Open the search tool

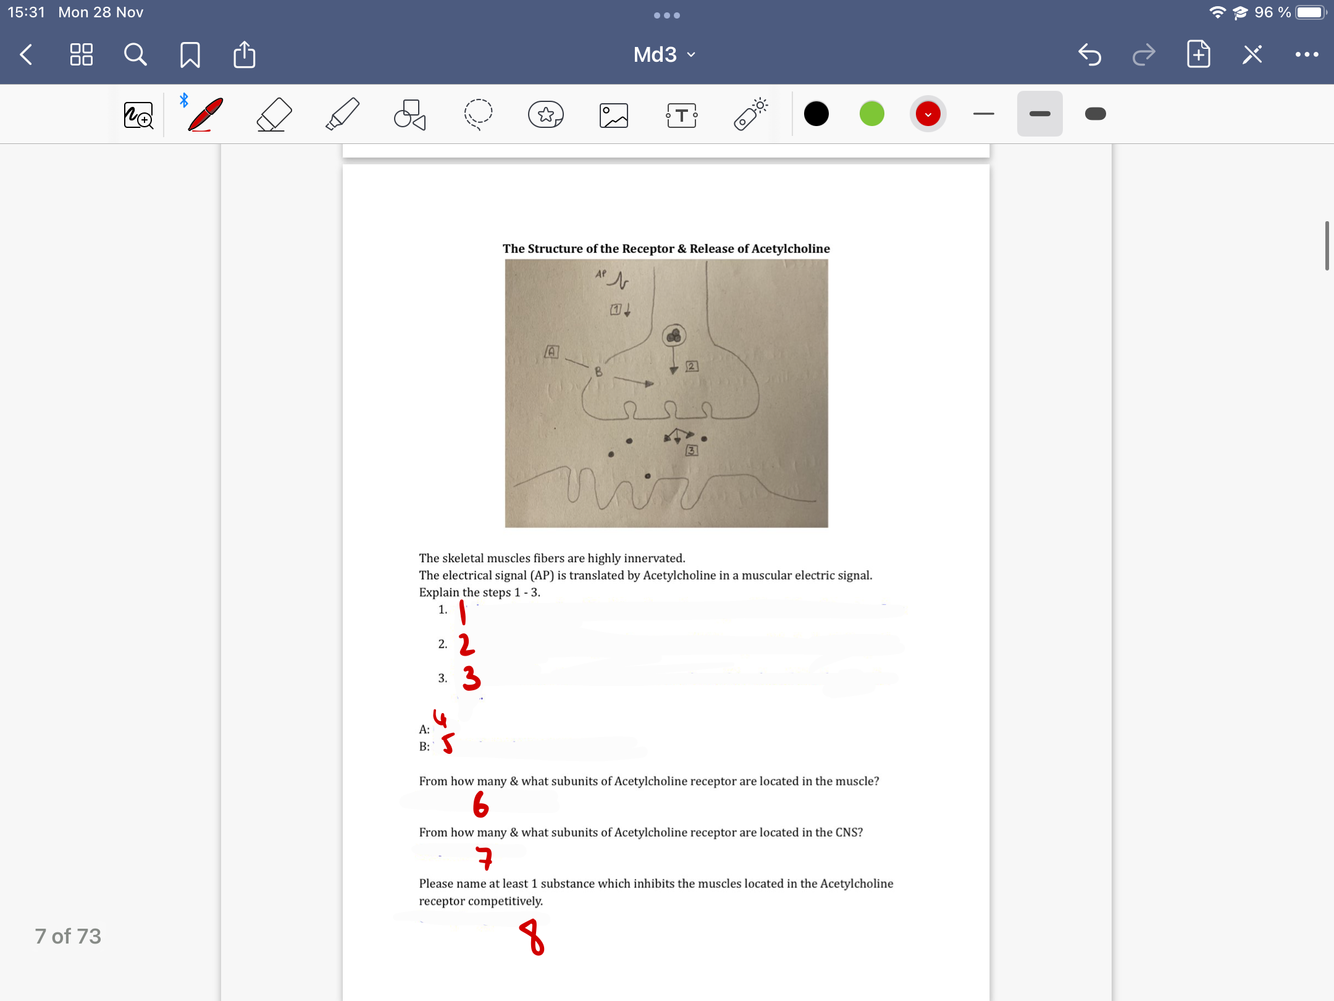point(135,55)
